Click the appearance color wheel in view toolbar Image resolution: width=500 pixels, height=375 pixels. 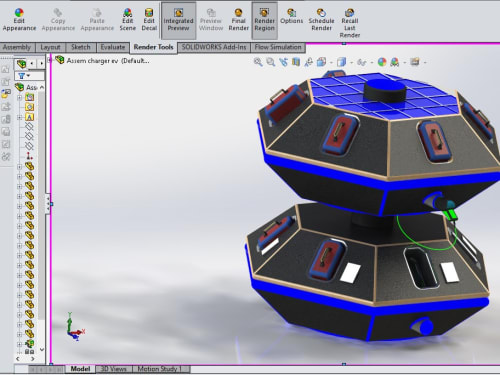(x=382, y=62)
